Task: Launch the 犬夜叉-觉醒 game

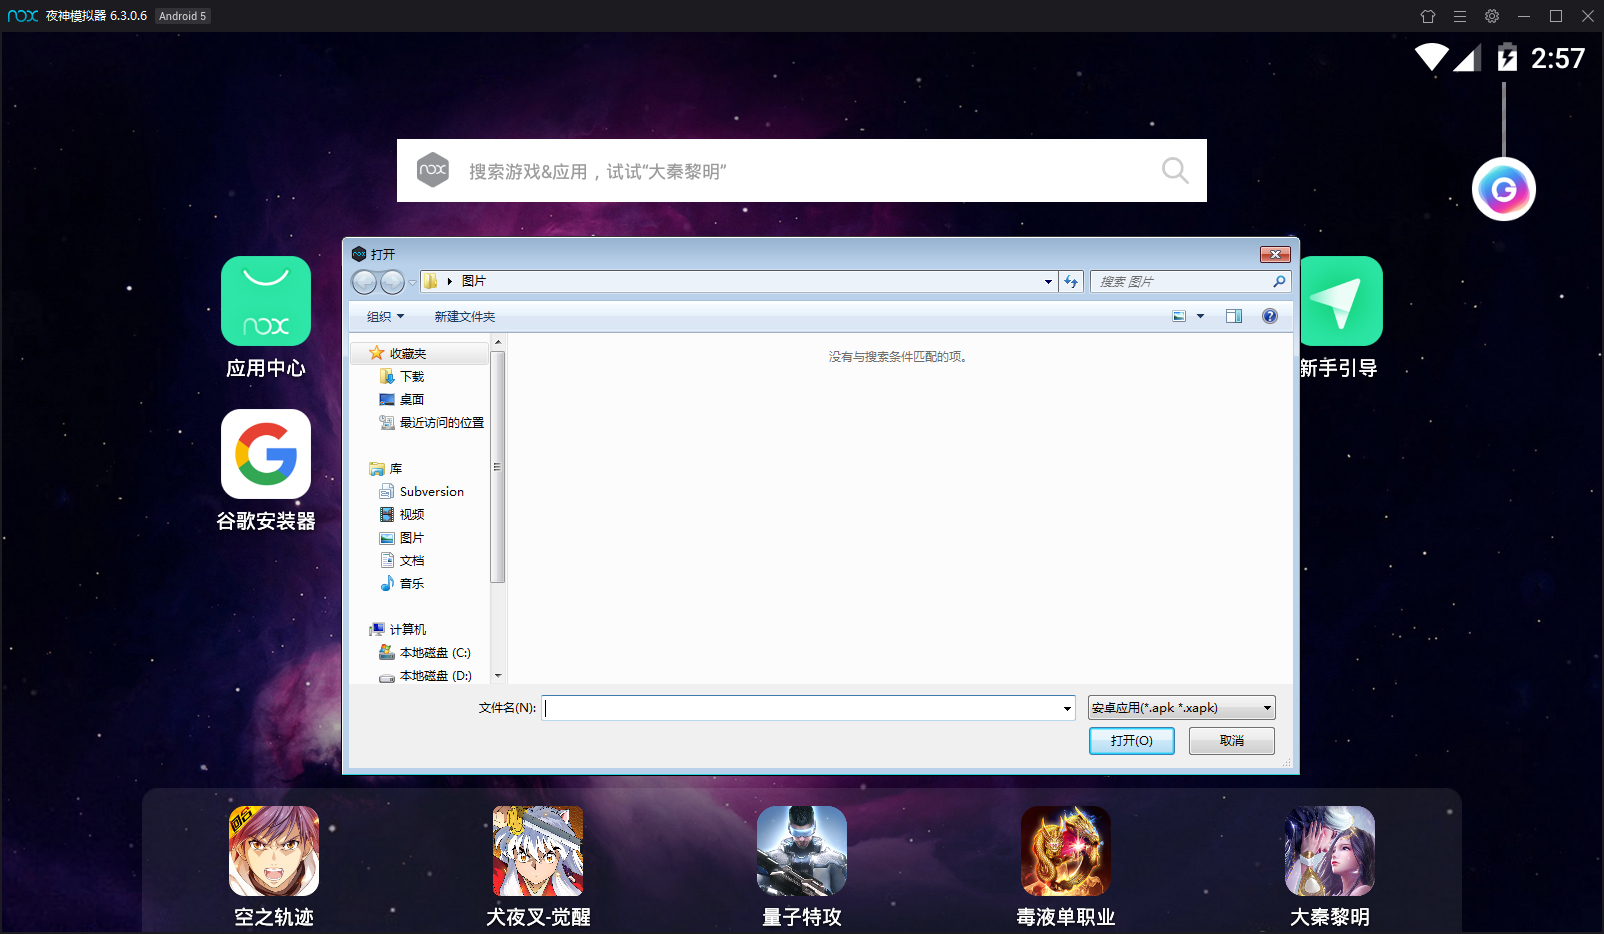Action: 537,850
